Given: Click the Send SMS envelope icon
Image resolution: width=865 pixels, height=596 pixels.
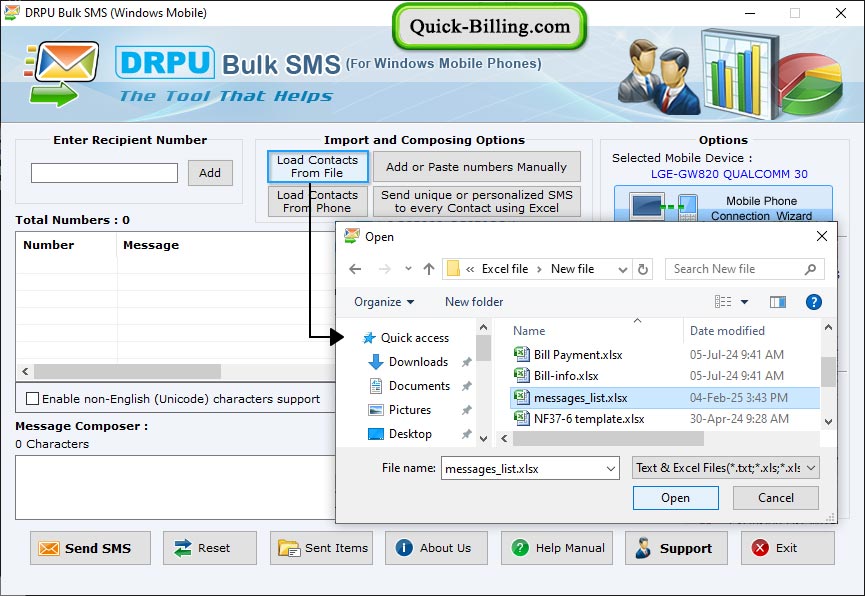Looking at the screenshot, I should point(49,548).
